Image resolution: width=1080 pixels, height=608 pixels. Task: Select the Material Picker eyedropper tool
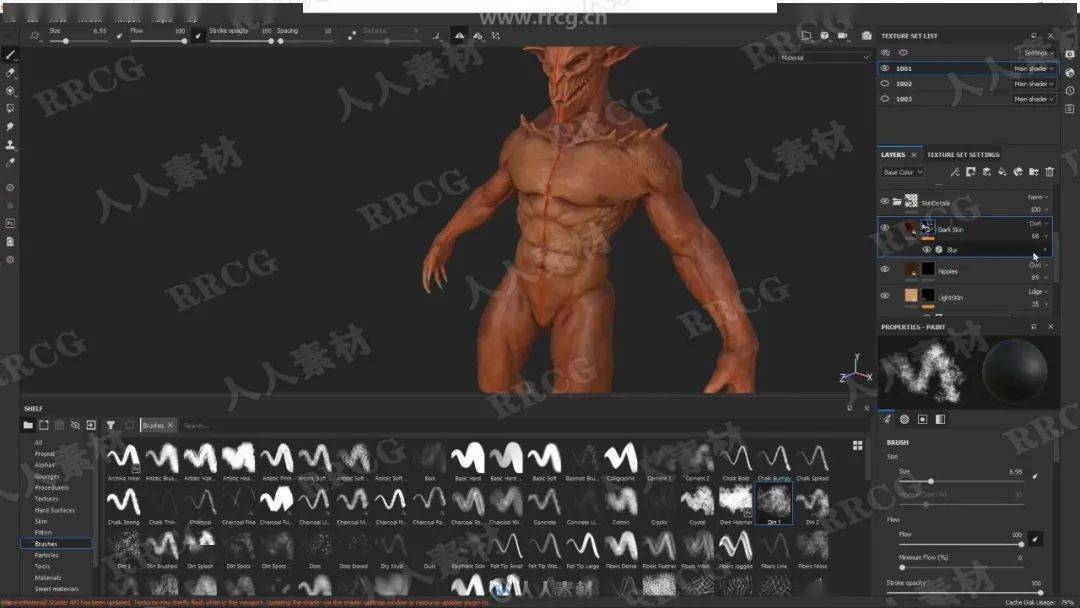pyautogui.click(x=10, y=163)
